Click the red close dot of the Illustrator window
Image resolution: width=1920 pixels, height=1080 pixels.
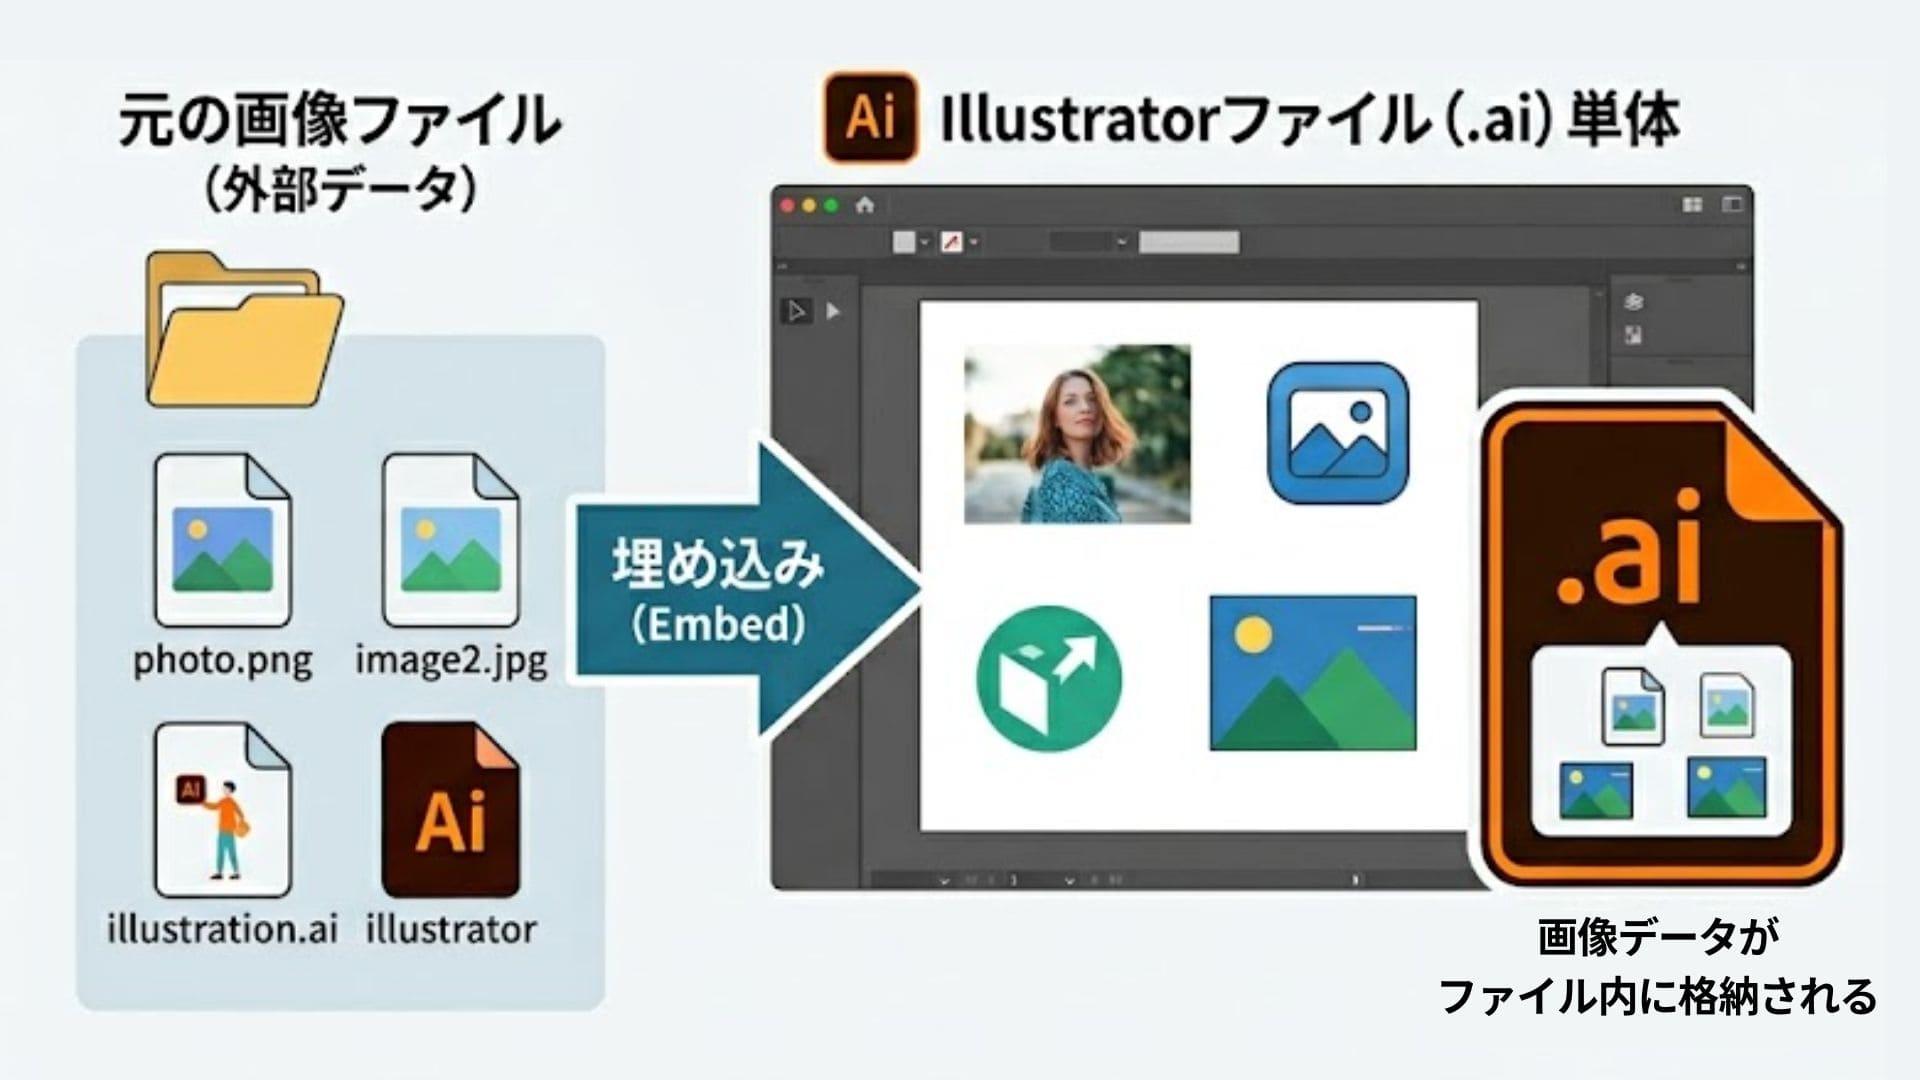[787, 205]
